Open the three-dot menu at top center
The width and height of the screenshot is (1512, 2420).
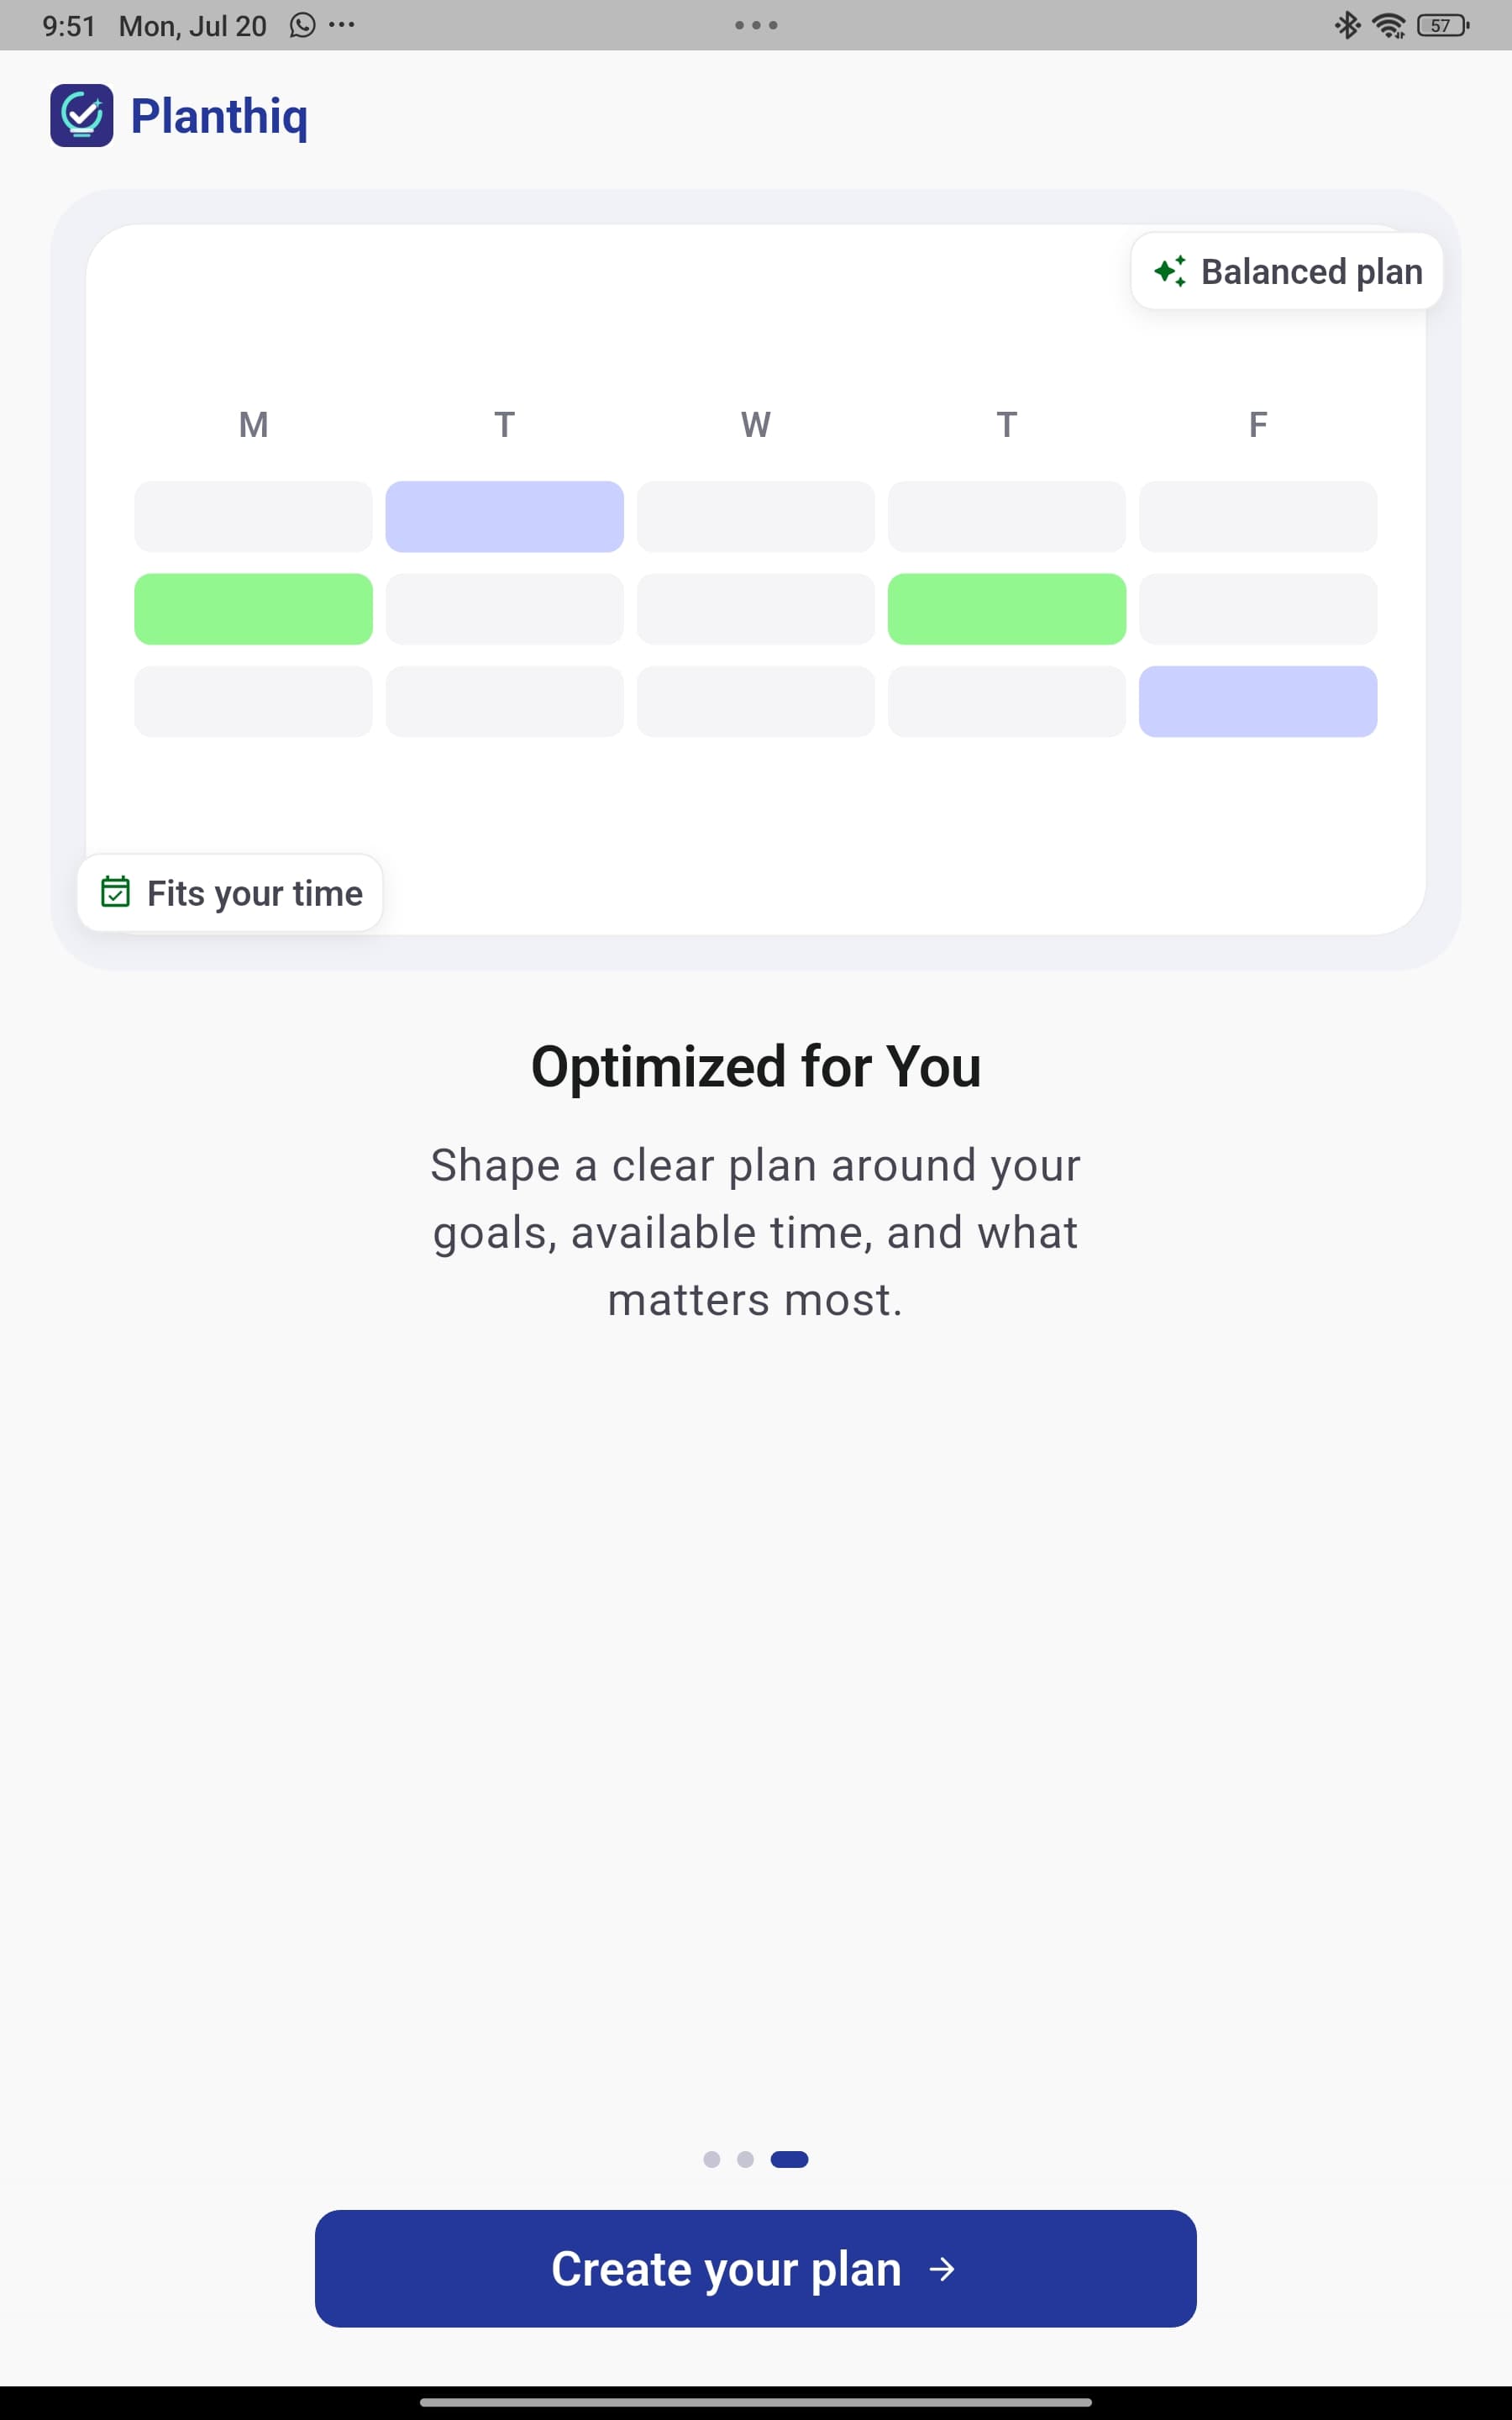point(756,25)
